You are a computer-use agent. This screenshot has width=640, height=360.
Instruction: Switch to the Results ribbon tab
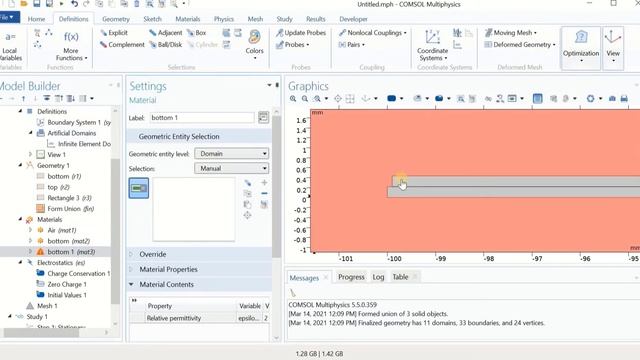pyautogui.click(x=316, y=19)
